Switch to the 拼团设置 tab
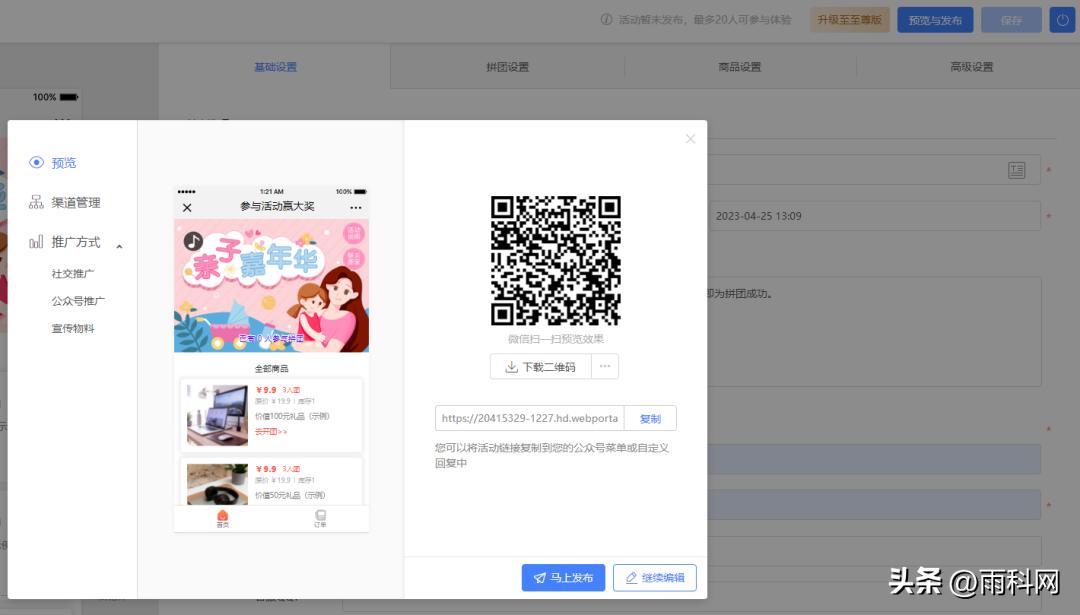Viewport: 1080px width, 615px height. [508, 66]
